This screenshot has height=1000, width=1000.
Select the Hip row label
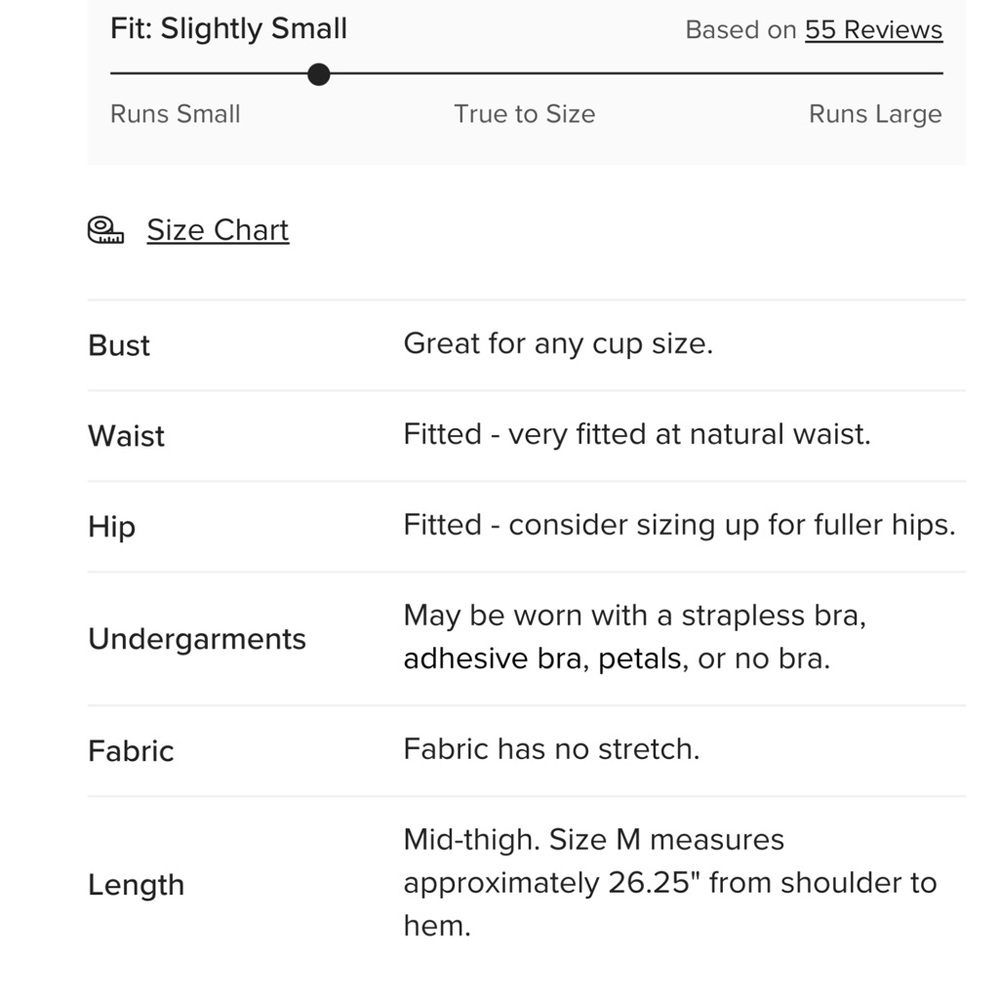coord(112,527)
